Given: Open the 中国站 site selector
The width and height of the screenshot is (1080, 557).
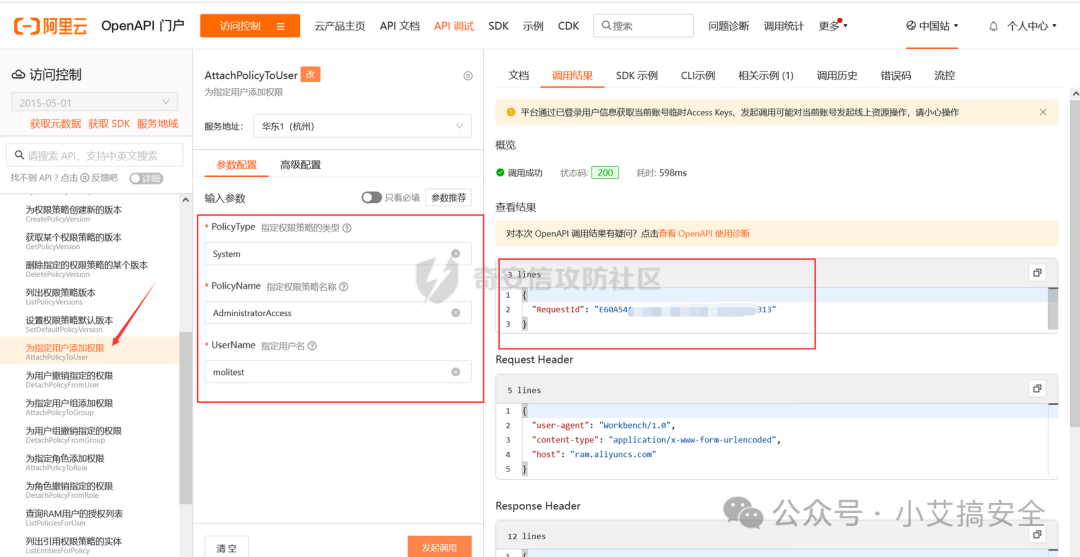Looking at the screenshot, I should pyautogui.click(x=932, y=26).
